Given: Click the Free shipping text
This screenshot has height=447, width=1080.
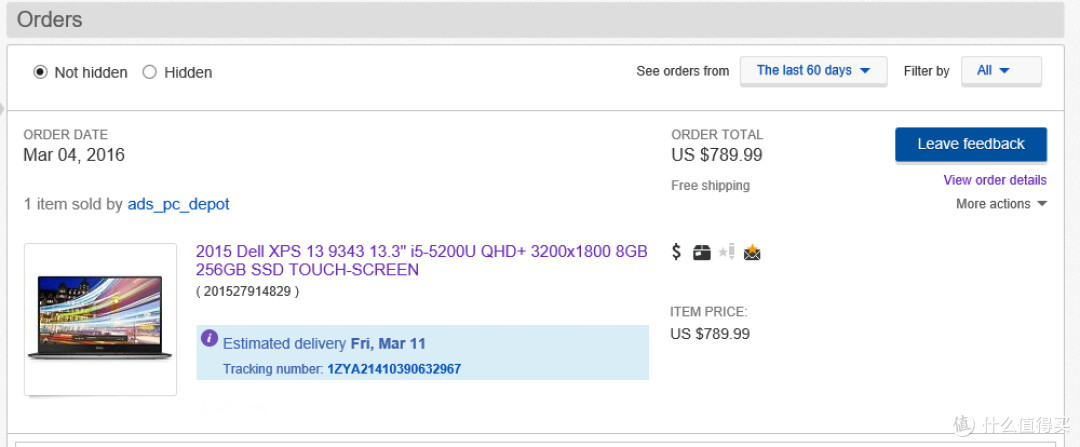Looking at the screenshot, I should [711, 185].
